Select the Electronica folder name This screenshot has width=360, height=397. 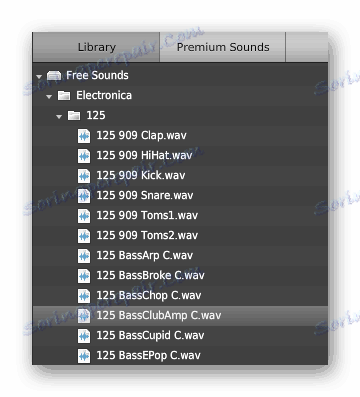(x=104, y=95)
